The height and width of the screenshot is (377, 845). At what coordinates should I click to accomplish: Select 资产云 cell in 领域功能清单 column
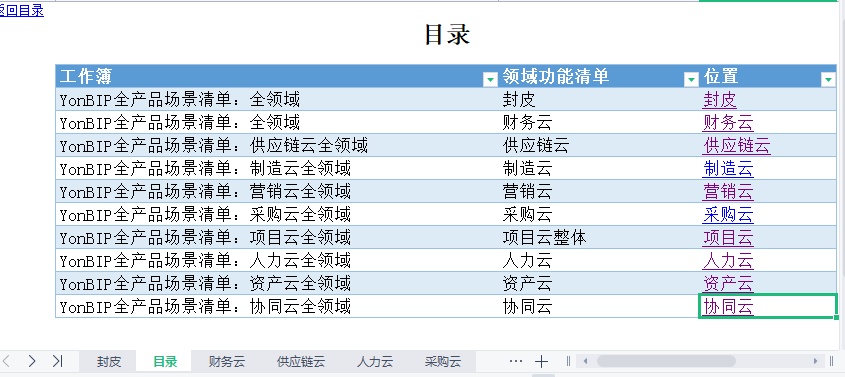[x=599, y=283]
